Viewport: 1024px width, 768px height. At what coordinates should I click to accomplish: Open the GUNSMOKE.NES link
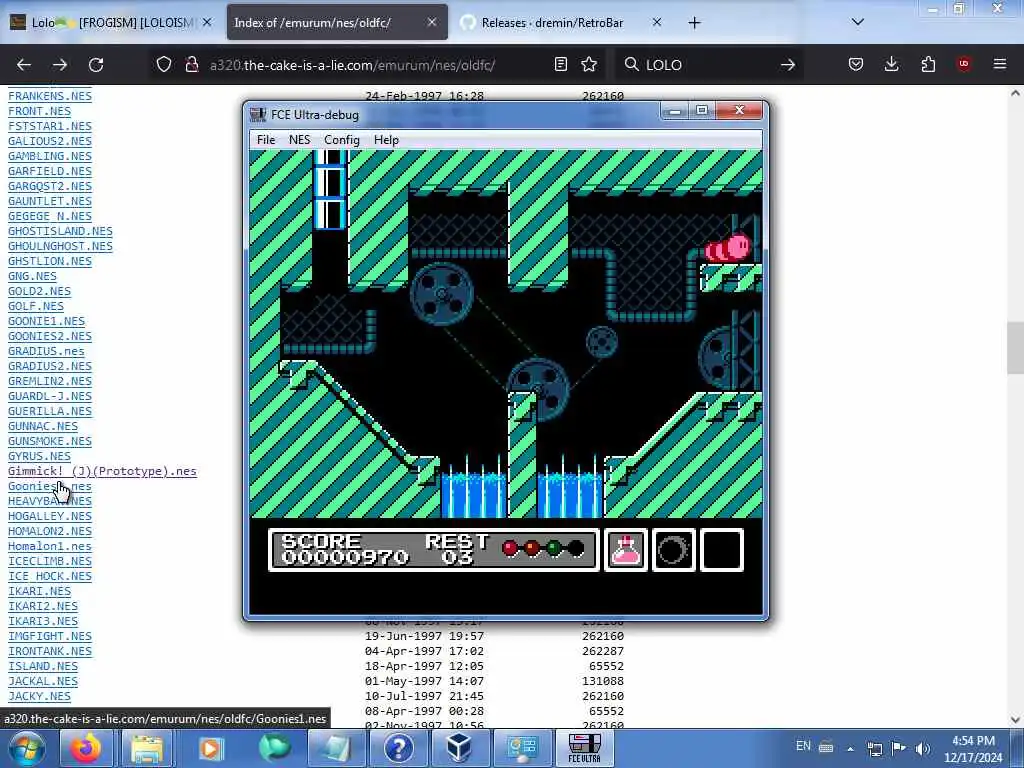[x=50, y=441]
